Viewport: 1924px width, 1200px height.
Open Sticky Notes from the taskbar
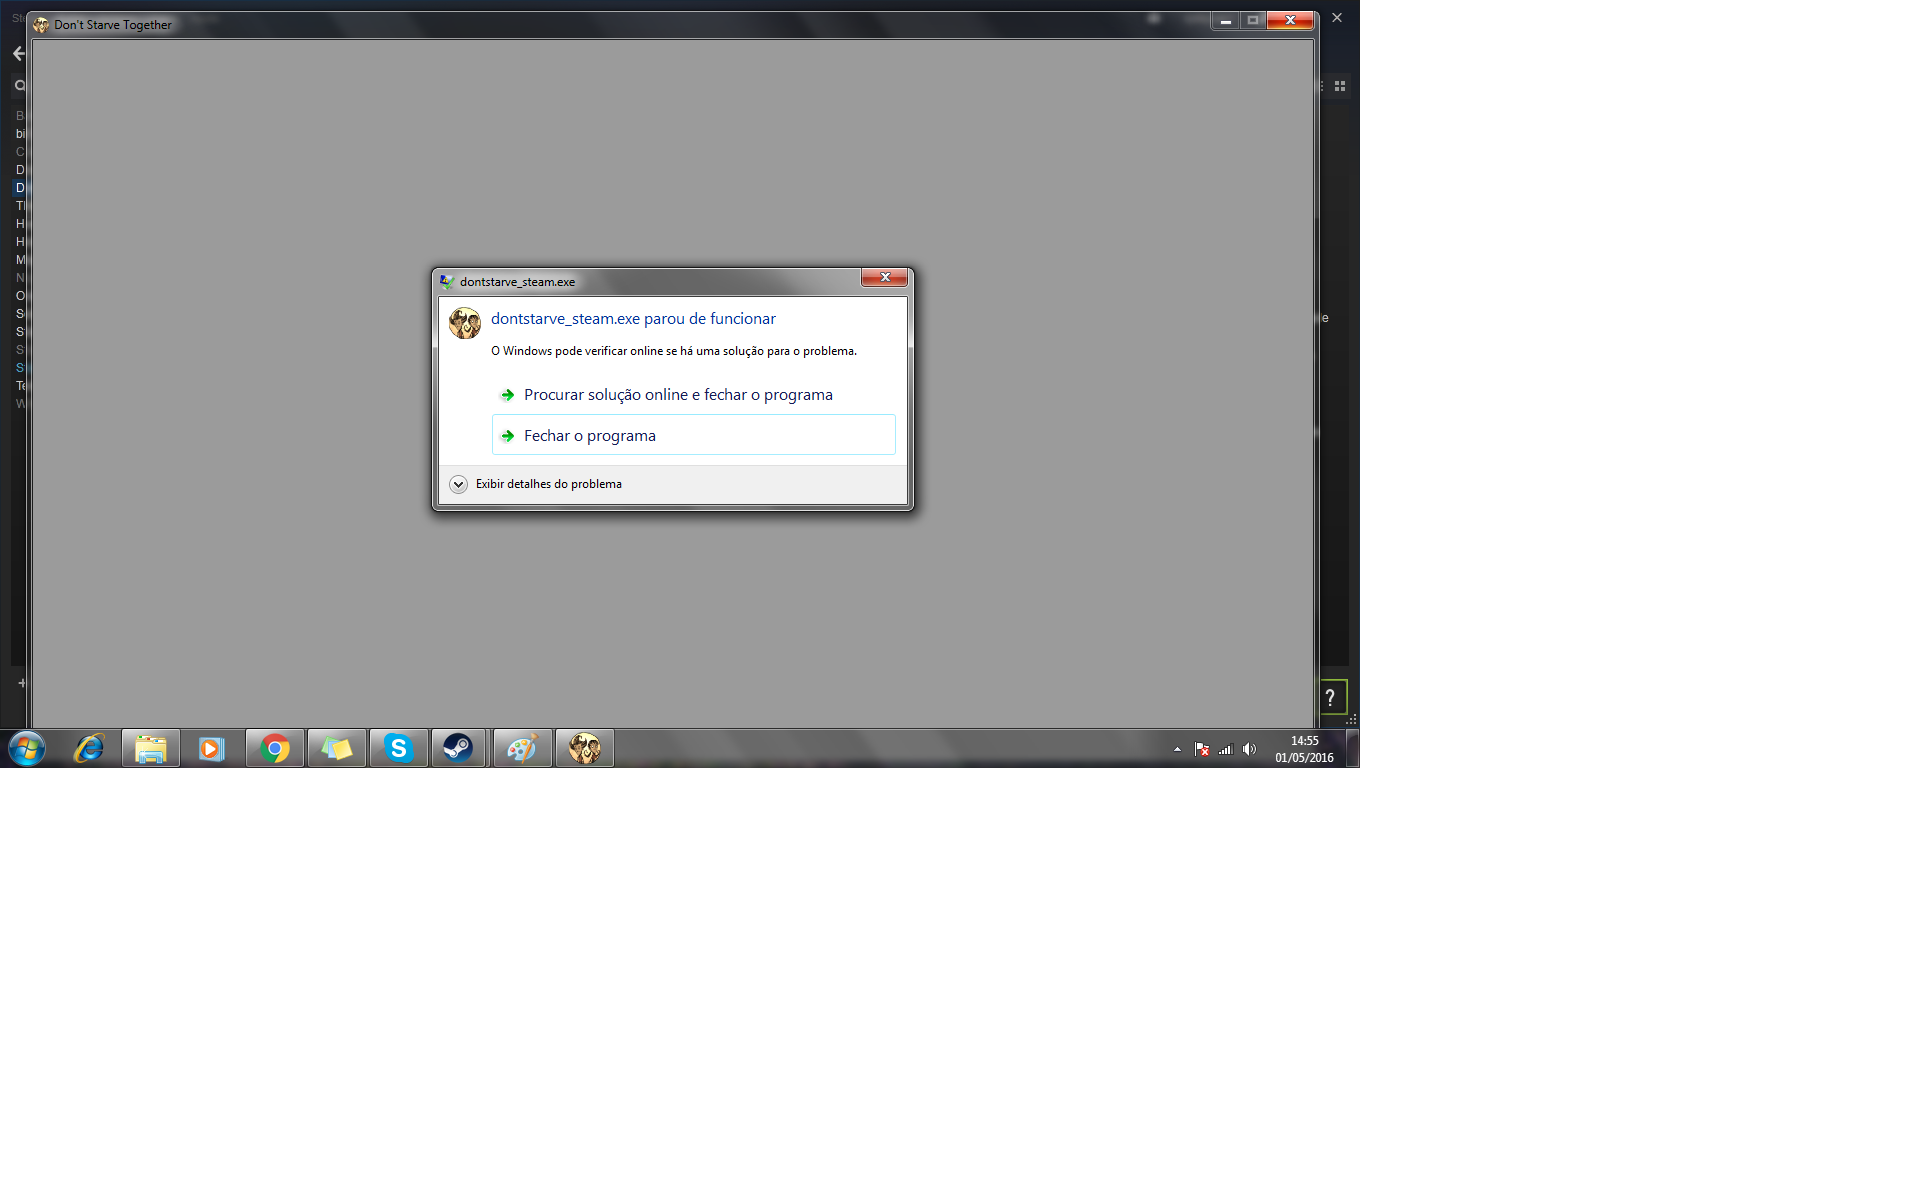pos(337,748)
